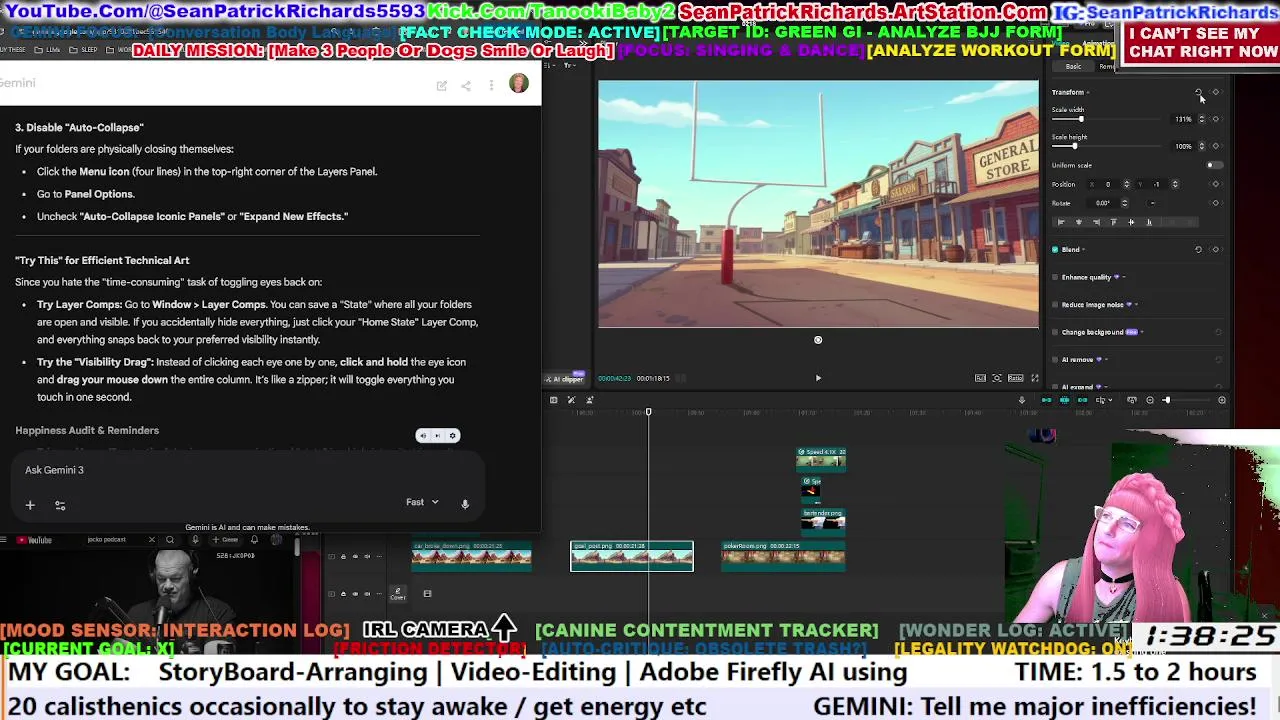
Task: Open YouTube notifications bell
Action: (254, 540)
